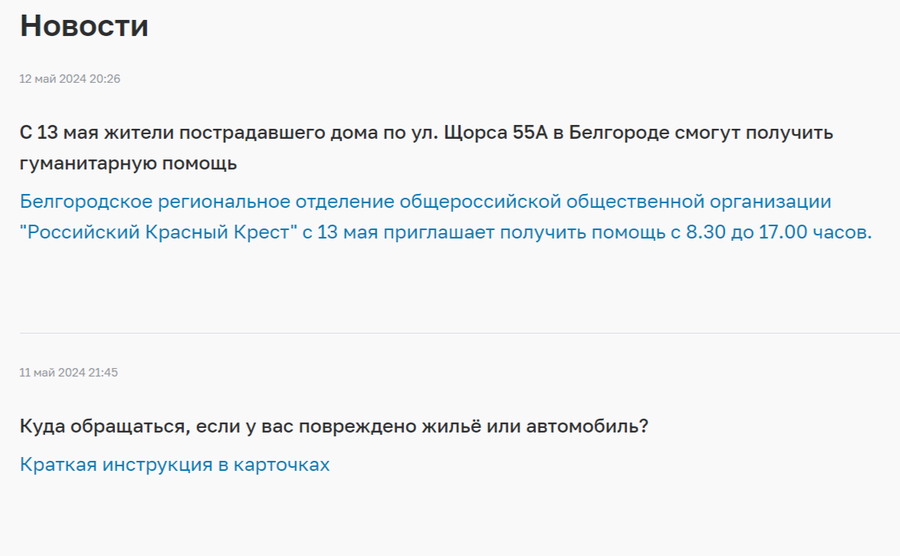Select the 12 май 2024 20:26 timestamp

(x=69, y=79)
